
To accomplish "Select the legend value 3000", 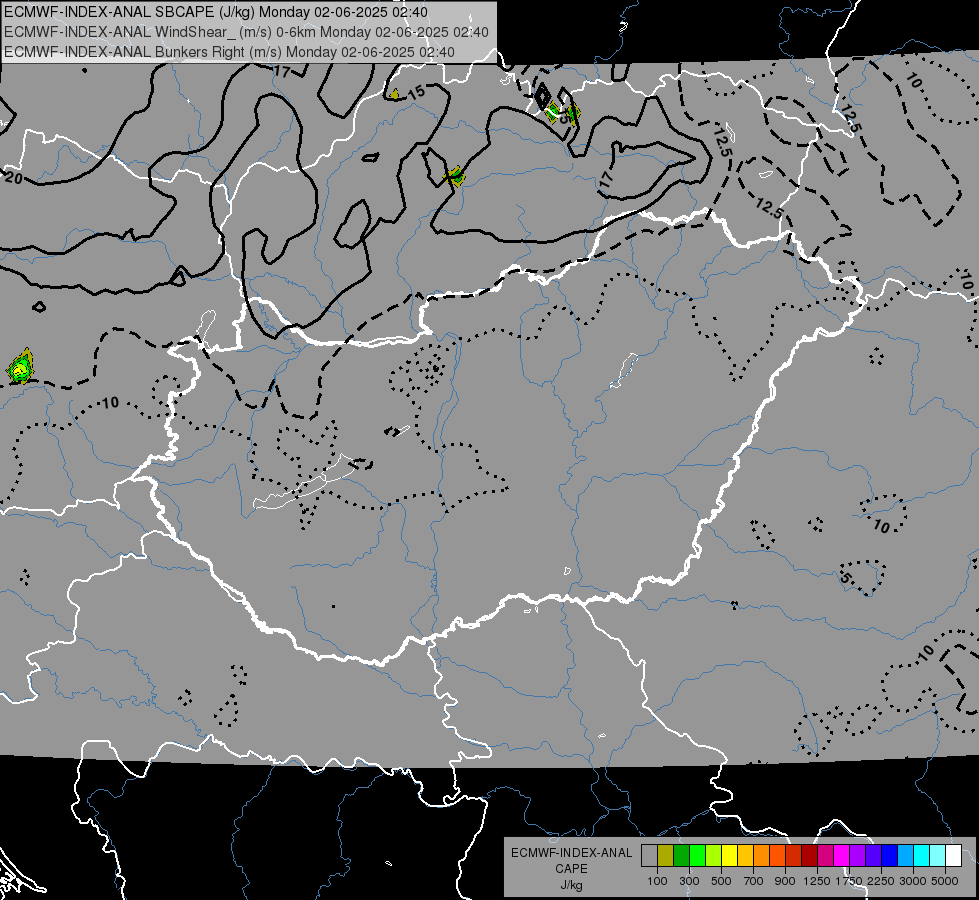I will 913,881.
